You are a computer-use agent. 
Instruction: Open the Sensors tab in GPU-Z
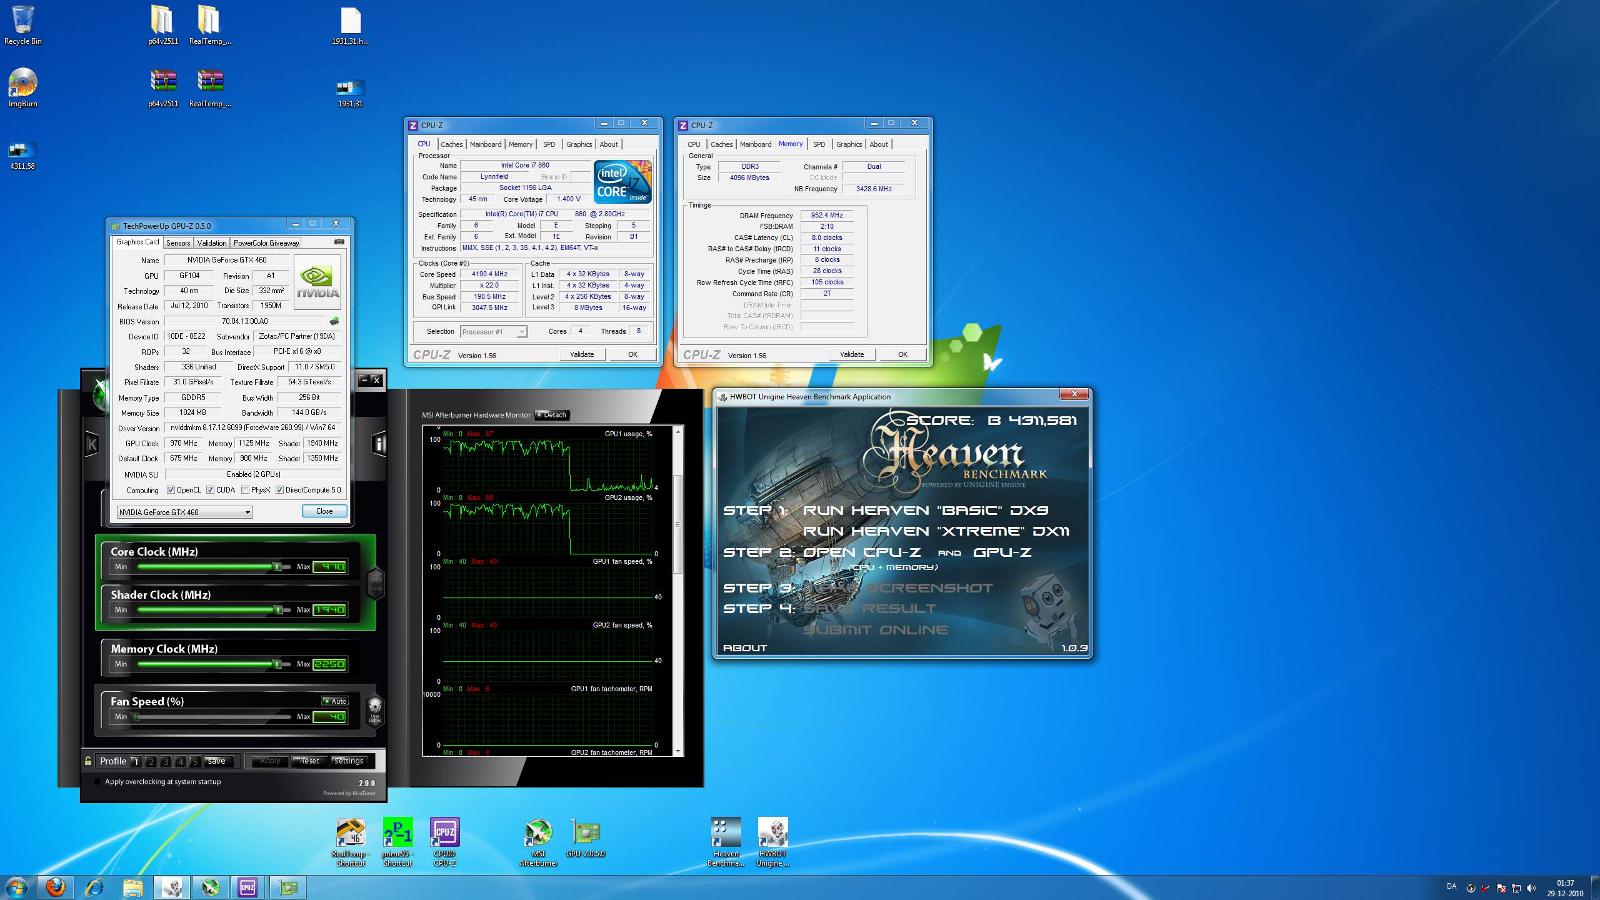click(178, 243)
